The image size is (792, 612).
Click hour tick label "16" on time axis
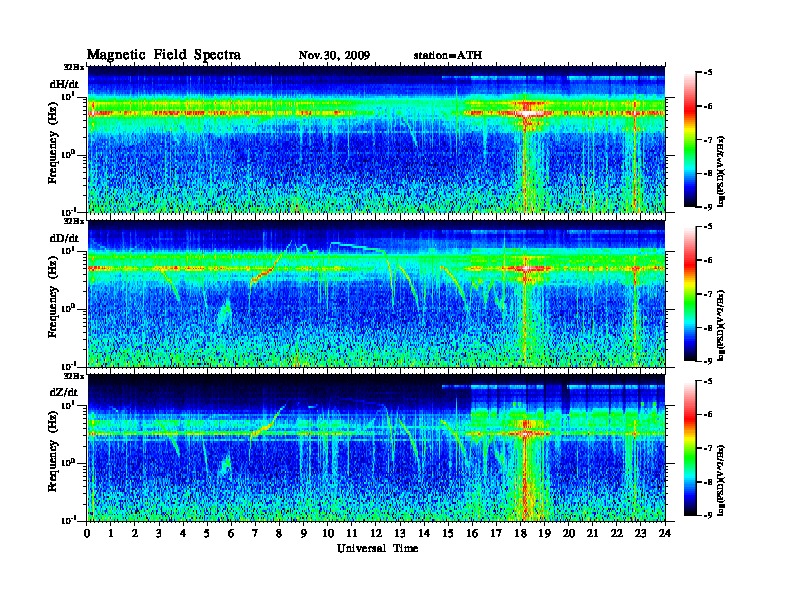click(472, 534)
